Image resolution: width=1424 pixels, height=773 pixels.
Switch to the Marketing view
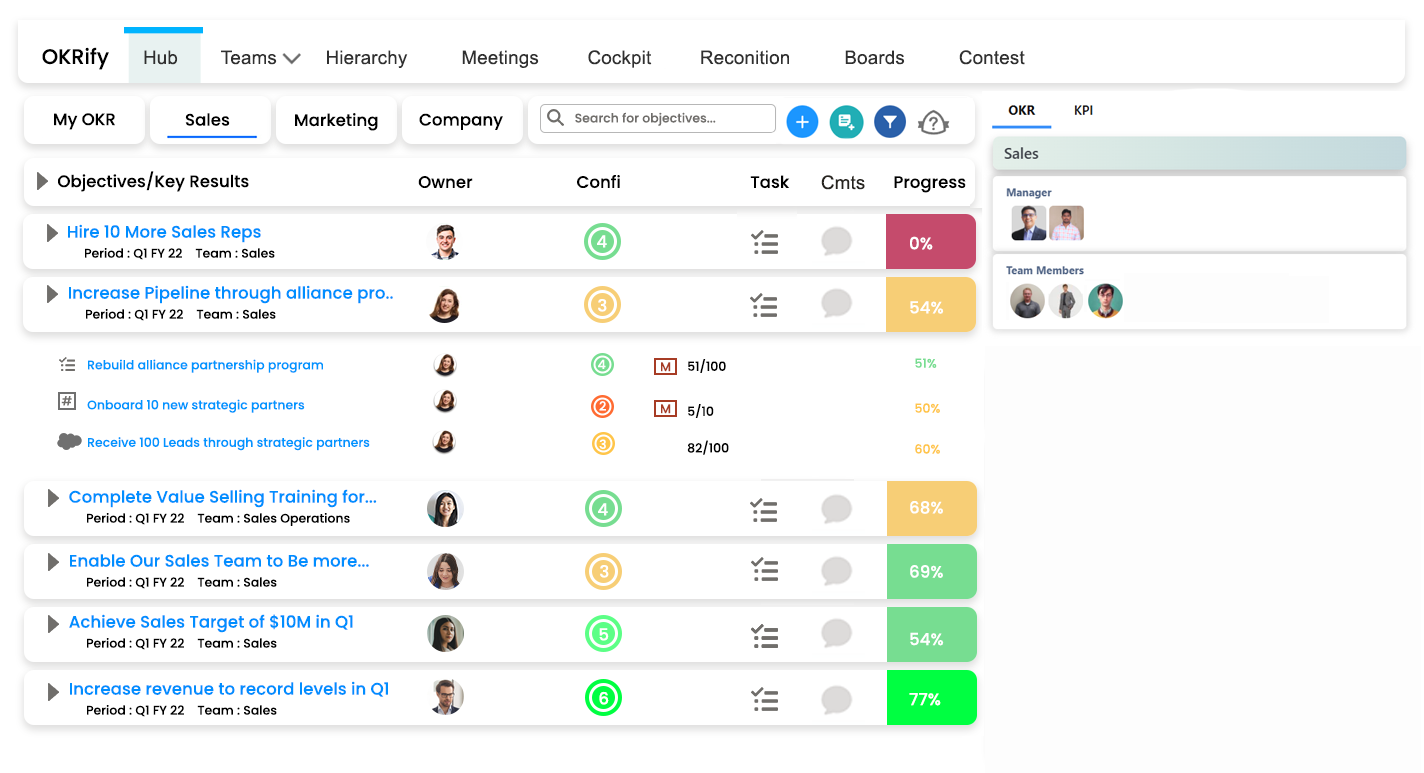(336, 120)
